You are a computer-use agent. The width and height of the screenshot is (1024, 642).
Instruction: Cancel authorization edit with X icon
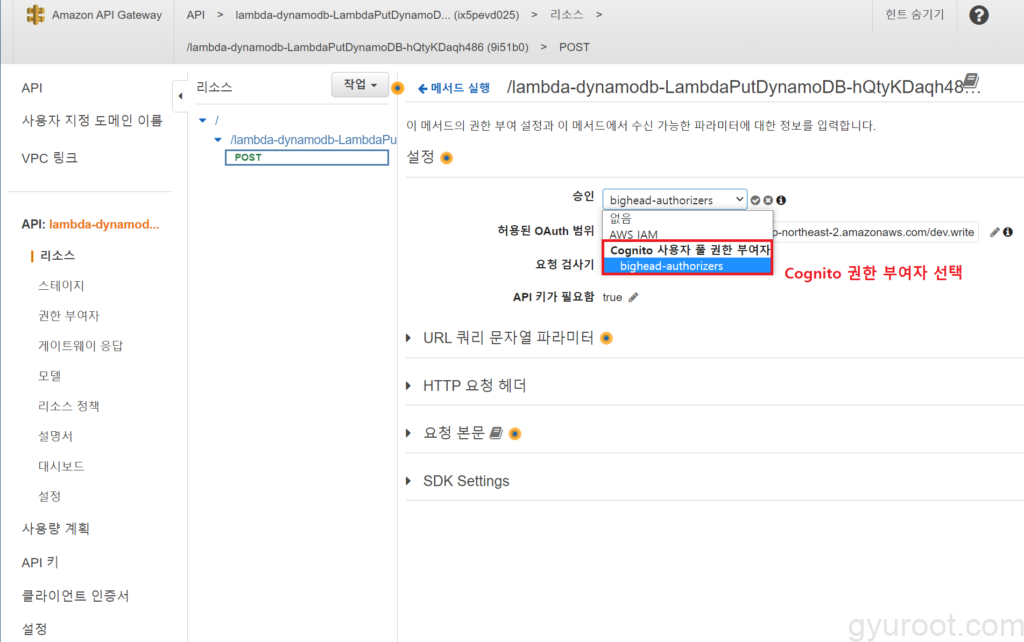(x=768, y=200)
